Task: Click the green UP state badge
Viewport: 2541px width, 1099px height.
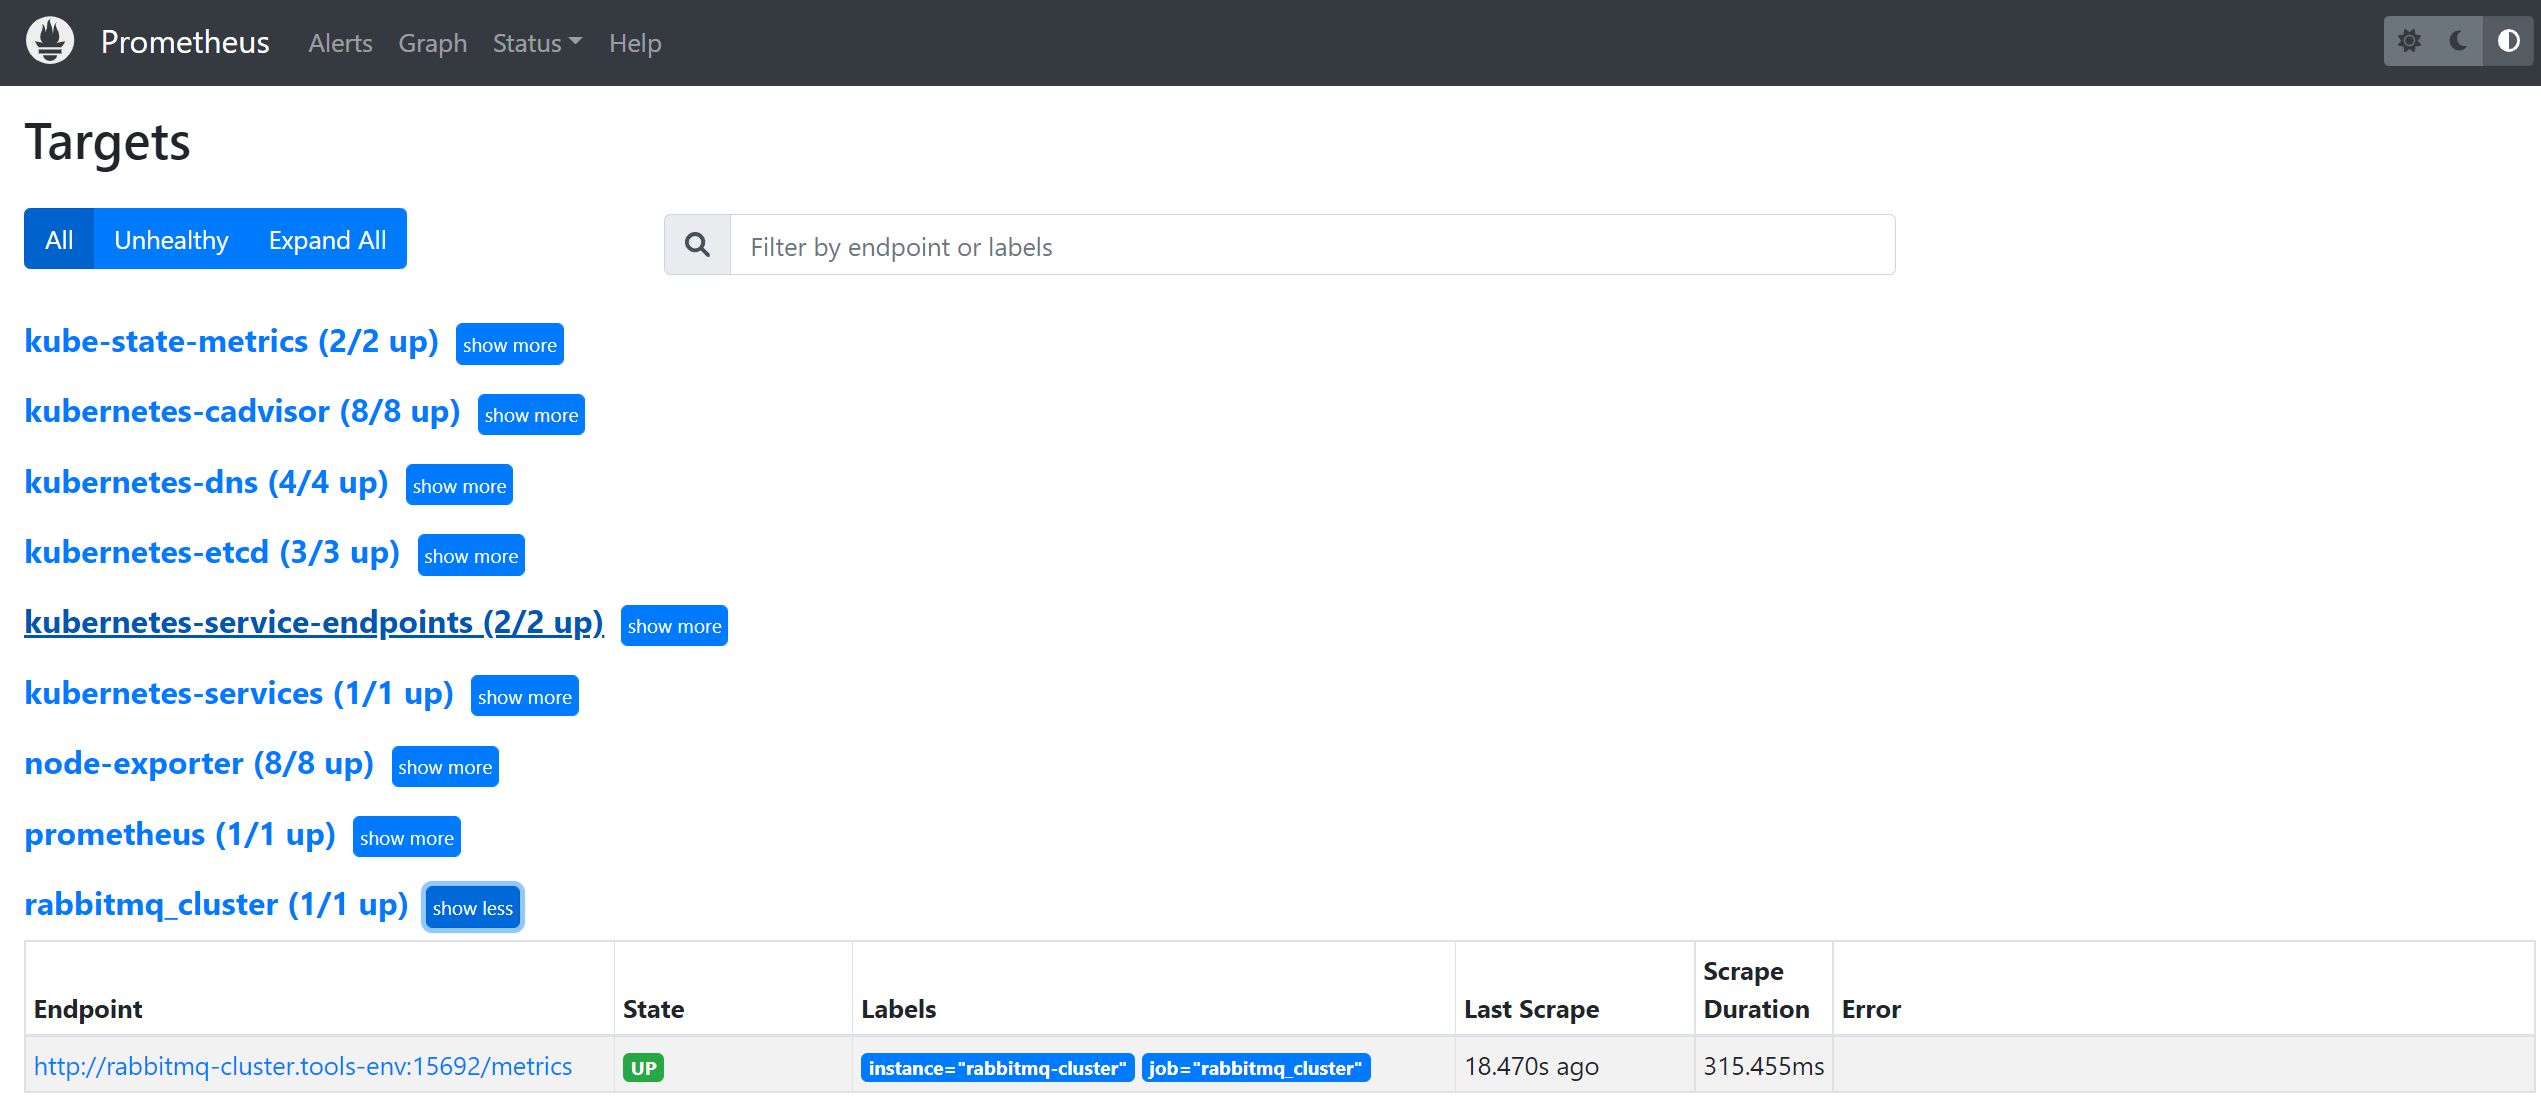Action: (x=643, y=1068)
